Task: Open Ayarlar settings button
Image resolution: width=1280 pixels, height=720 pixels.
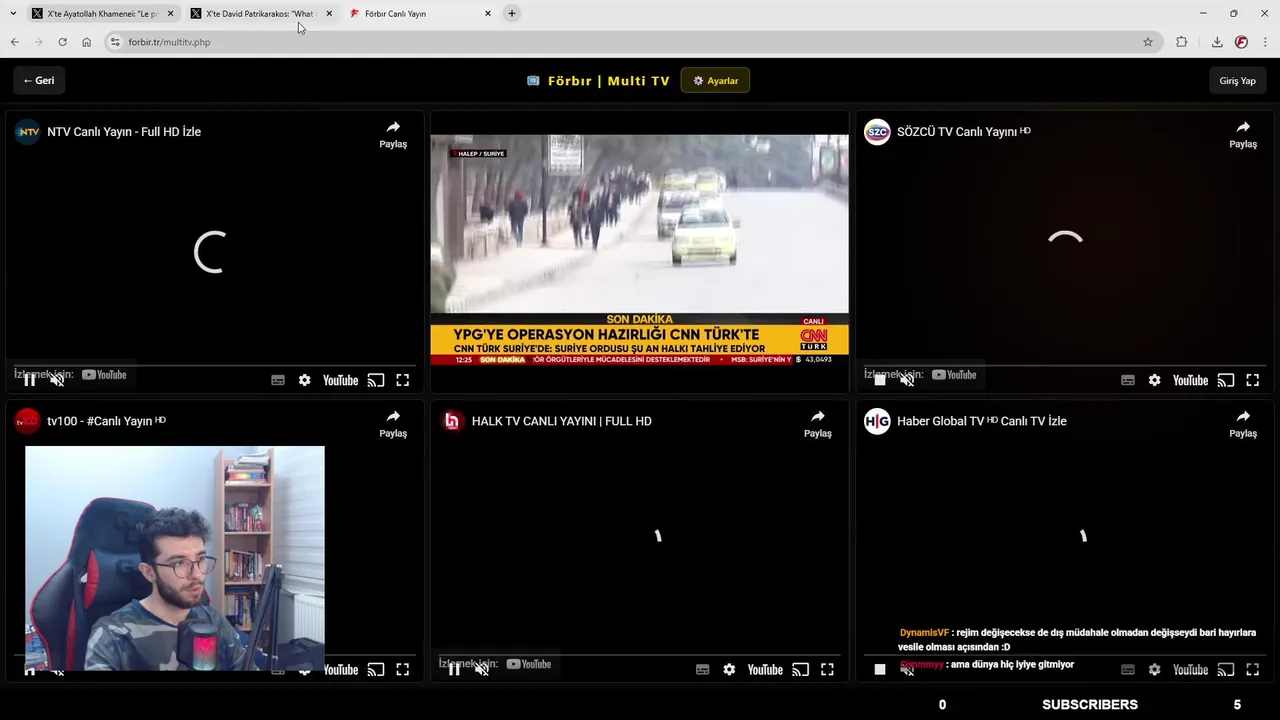Action: 715,81
